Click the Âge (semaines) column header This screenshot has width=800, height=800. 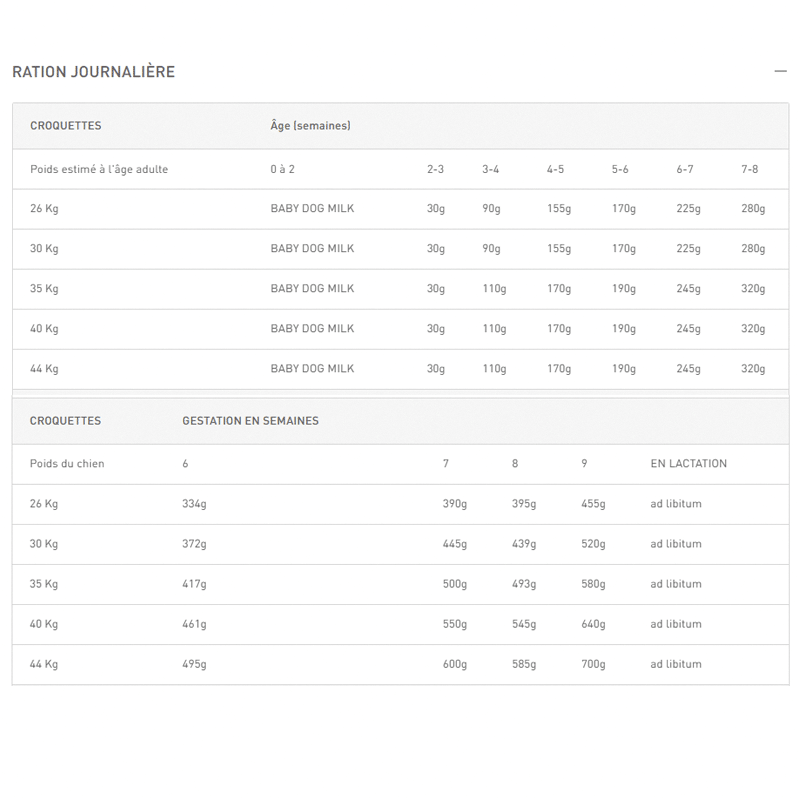pos(310,126)
